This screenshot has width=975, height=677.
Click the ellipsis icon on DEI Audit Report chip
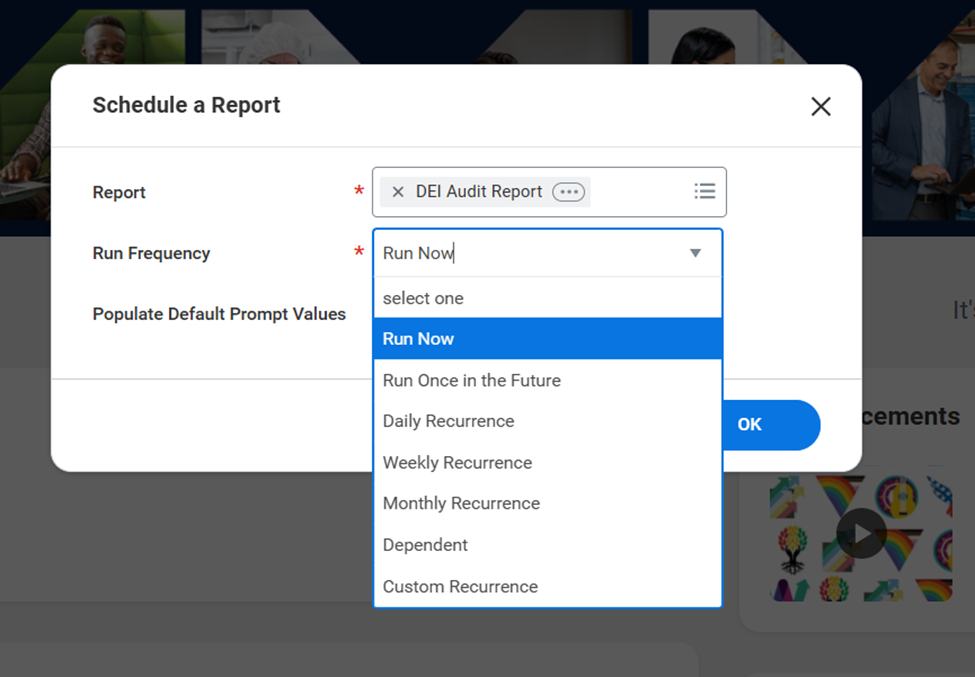(x=568, y=191)
